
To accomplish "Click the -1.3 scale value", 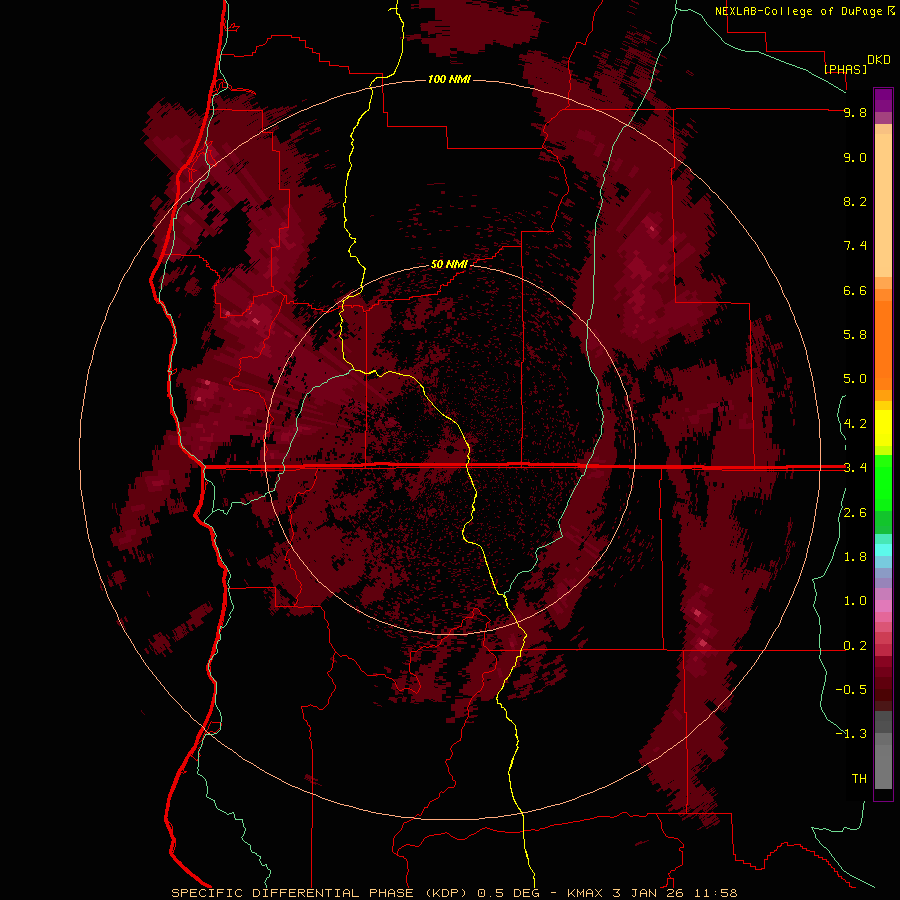I will pos(851,734).
